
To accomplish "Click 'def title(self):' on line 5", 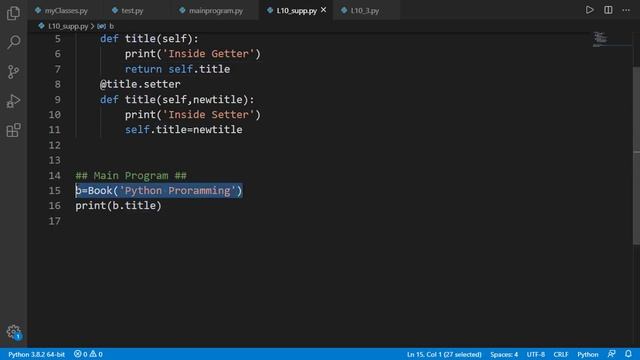I will coord(149,38).
